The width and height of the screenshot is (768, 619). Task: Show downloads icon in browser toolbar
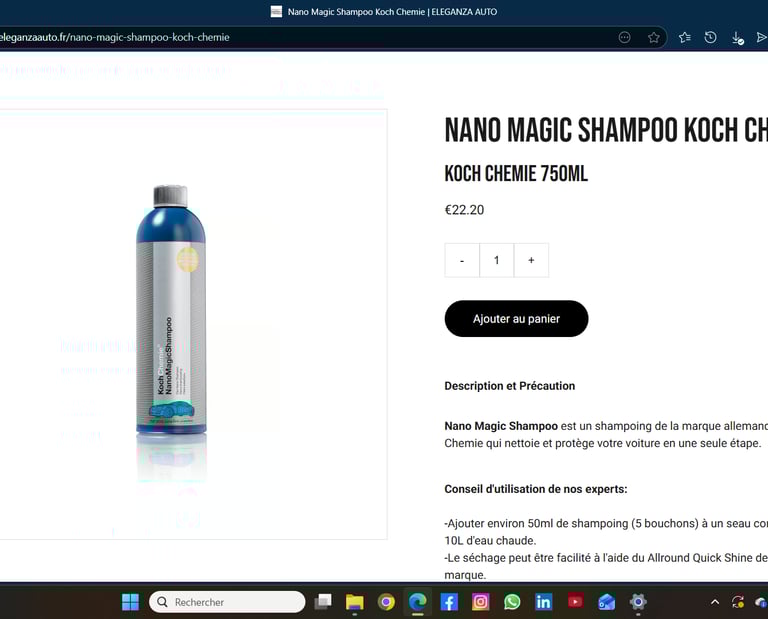point(737,38)
